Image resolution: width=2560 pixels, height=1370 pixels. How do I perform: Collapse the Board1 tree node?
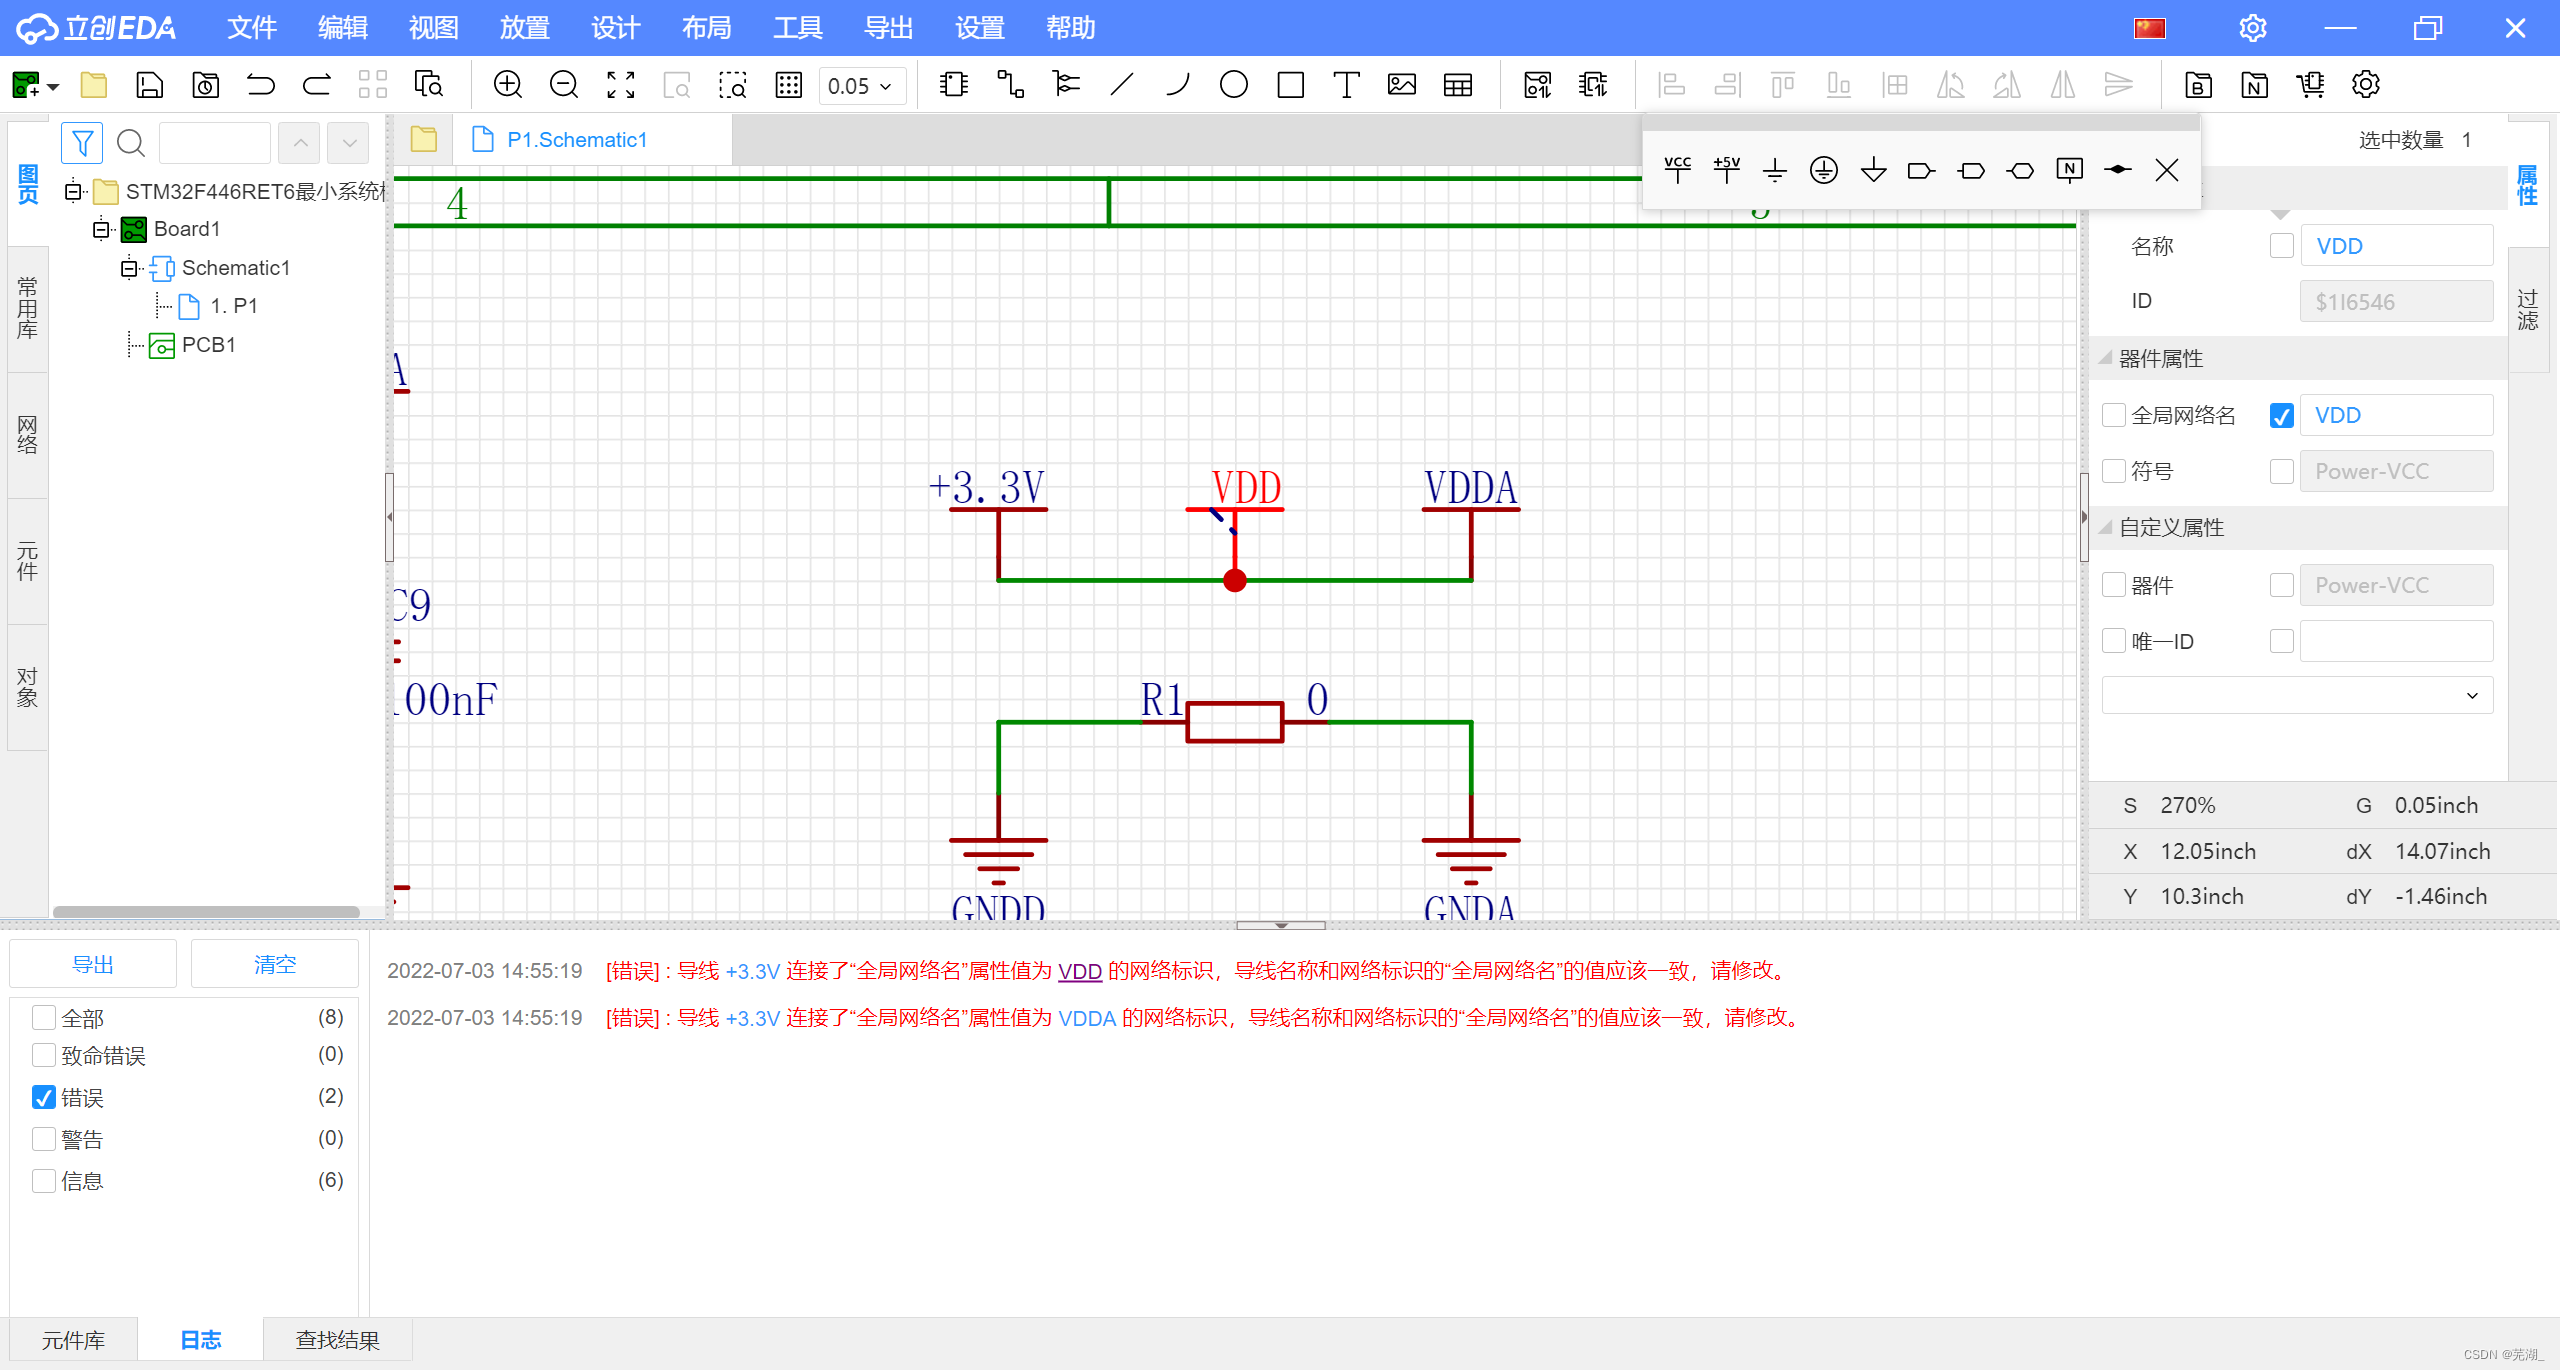(x=101, y=229)
